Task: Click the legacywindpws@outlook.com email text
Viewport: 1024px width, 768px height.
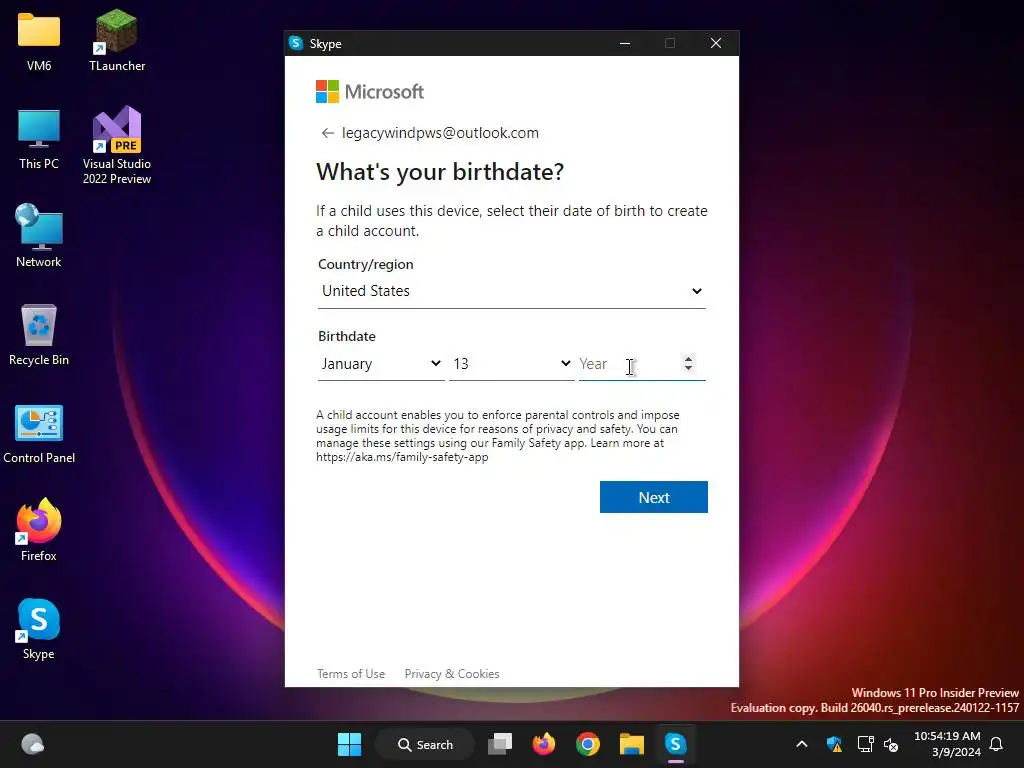Action: point(440,133)
